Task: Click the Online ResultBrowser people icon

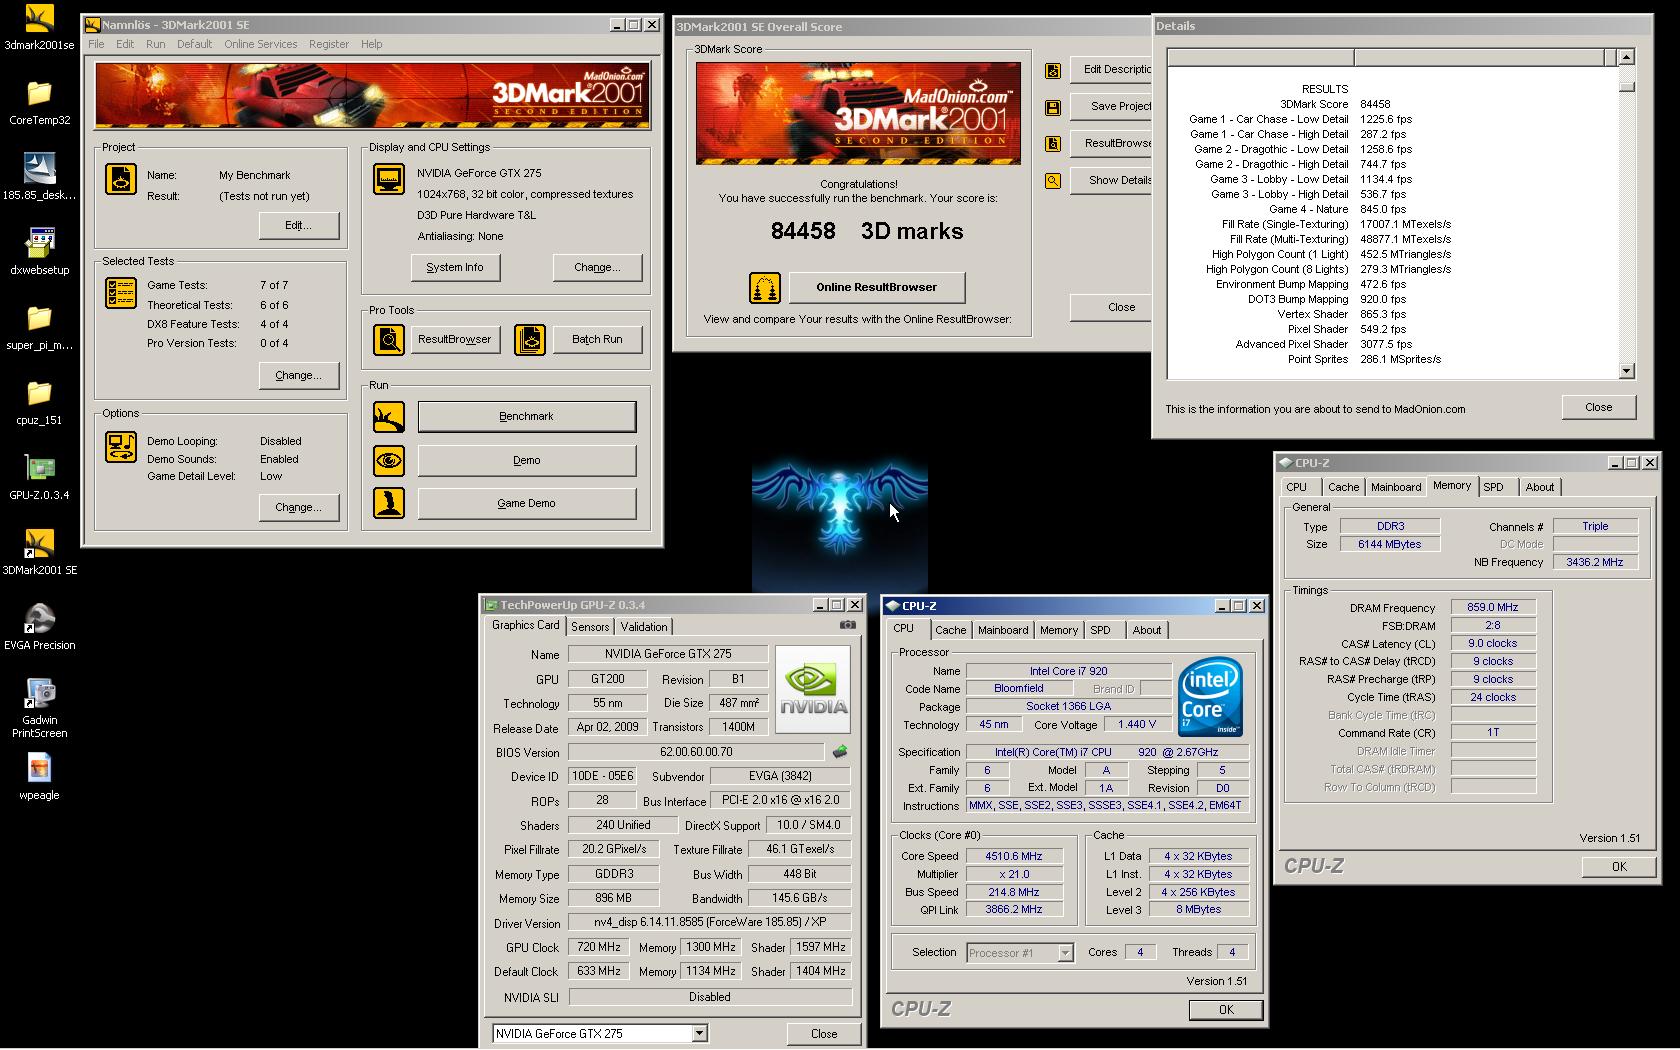Action: point(765,288)
